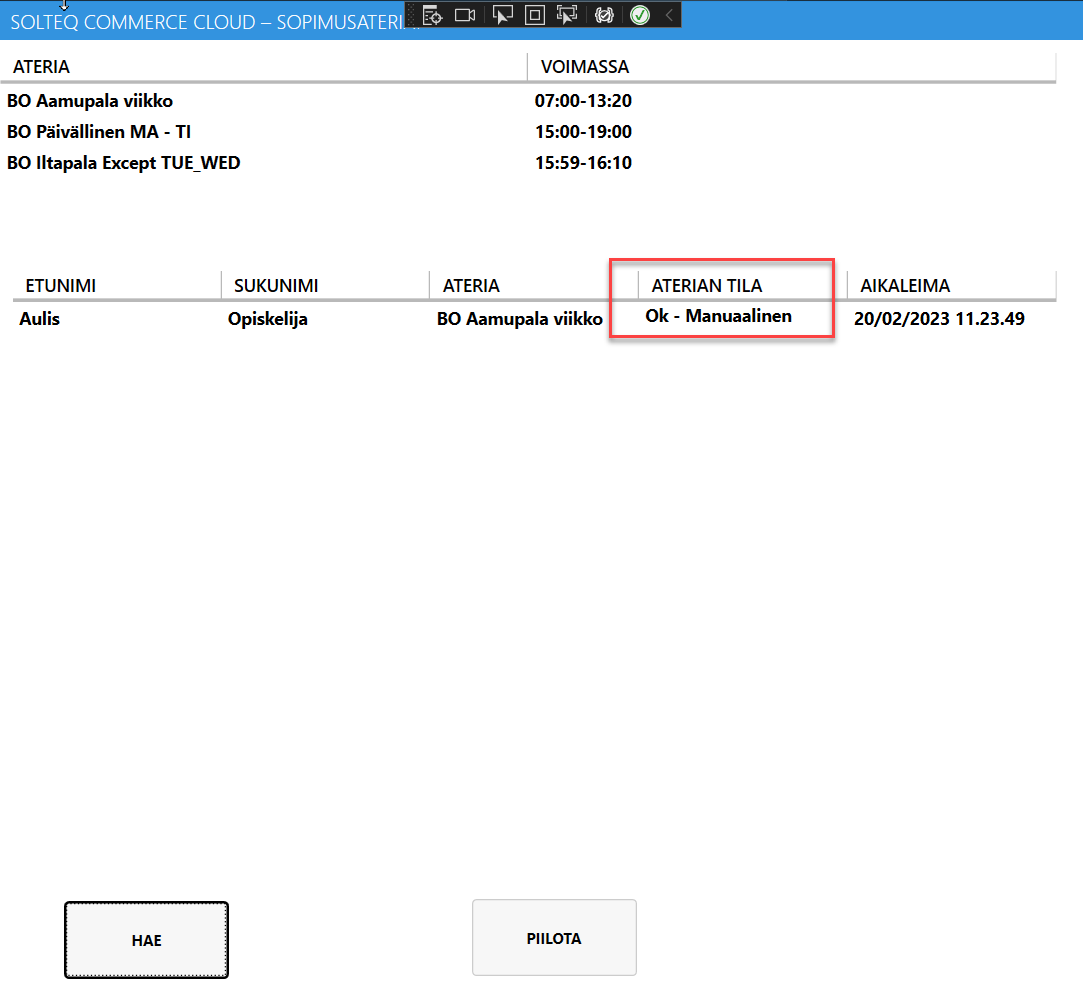Toggle the Display Layout Adorners square icon
The image size is (1083, 990).
pyautogui.click(x=535, y=15)
